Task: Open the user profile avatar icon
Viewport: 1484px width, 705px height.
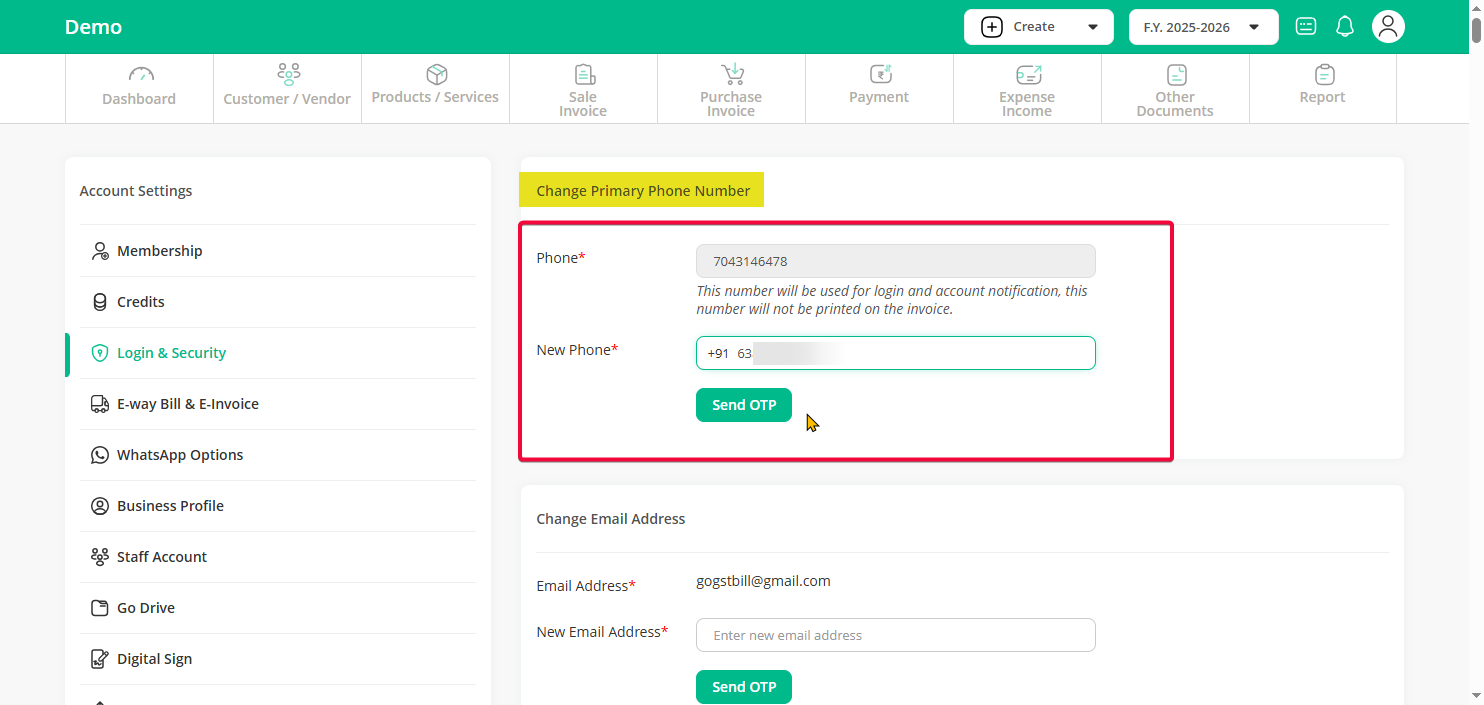Action: [x=1388, y=27]
